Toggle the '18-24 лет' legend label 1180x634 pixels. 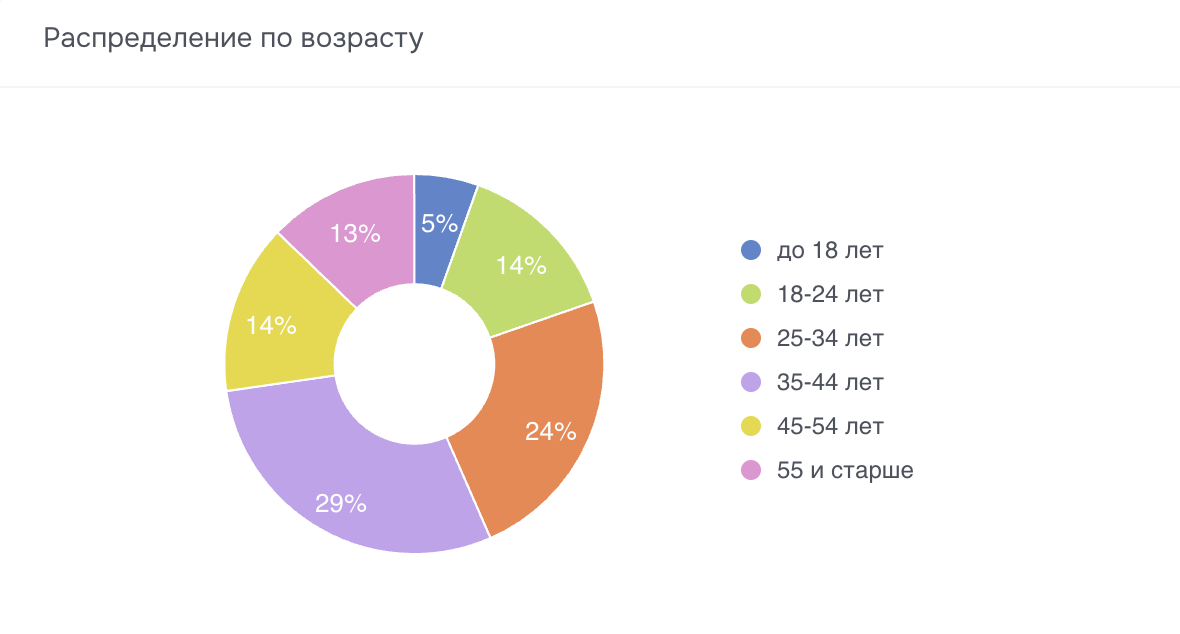(830, 294)
